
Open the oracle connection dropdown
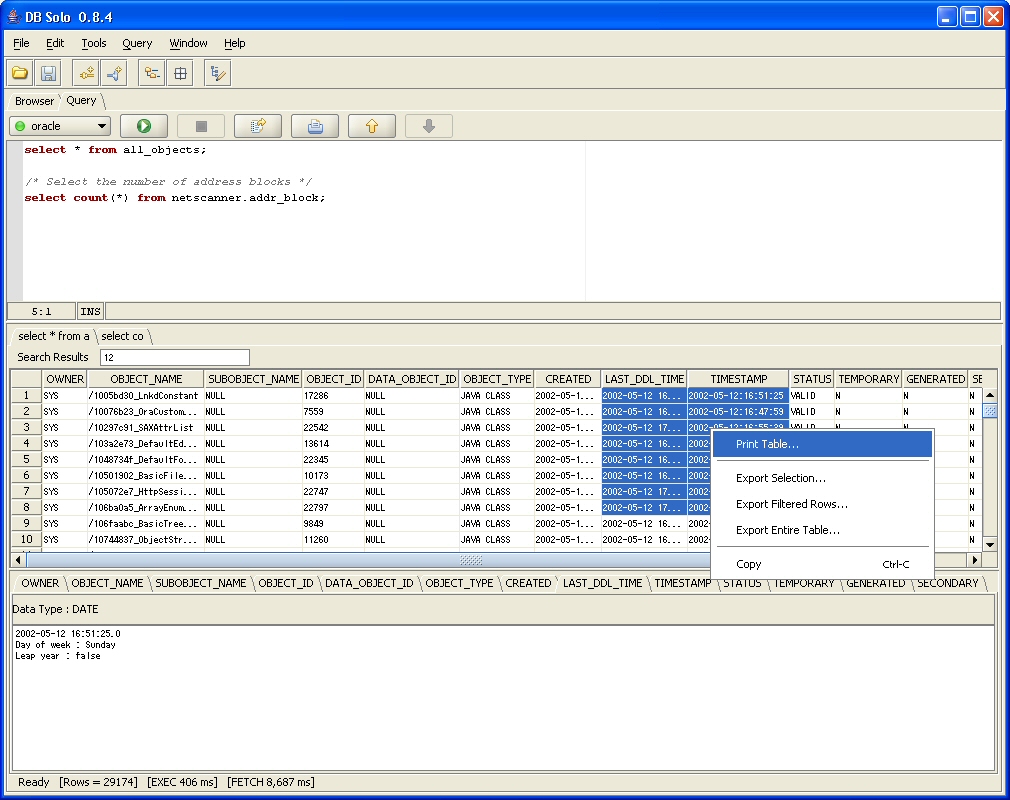[x=60, y=126]
